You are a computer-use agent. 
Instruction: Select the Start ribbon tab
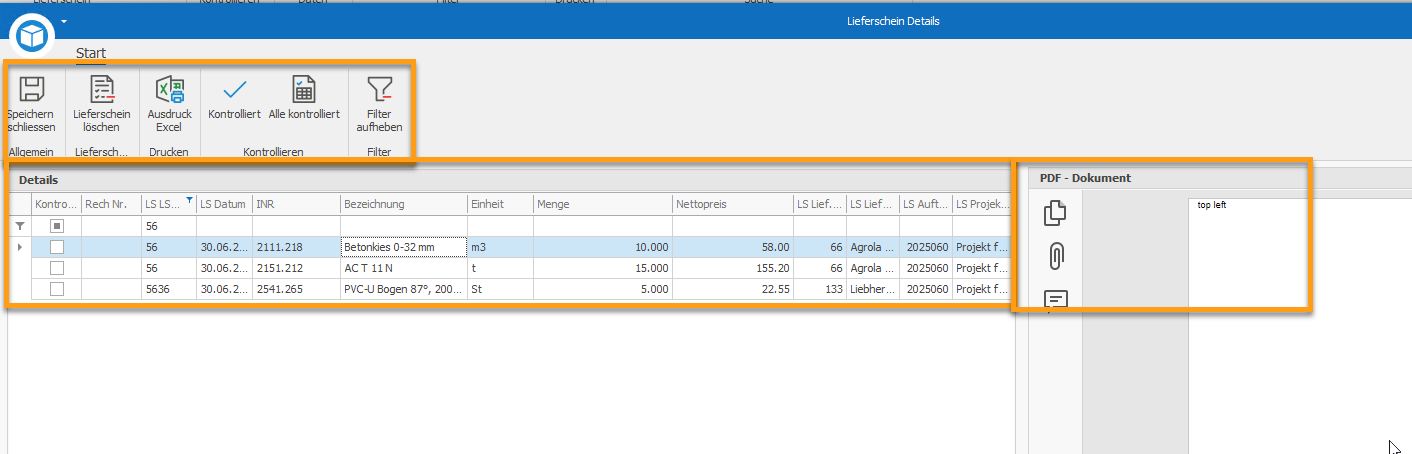click(91, 53)
